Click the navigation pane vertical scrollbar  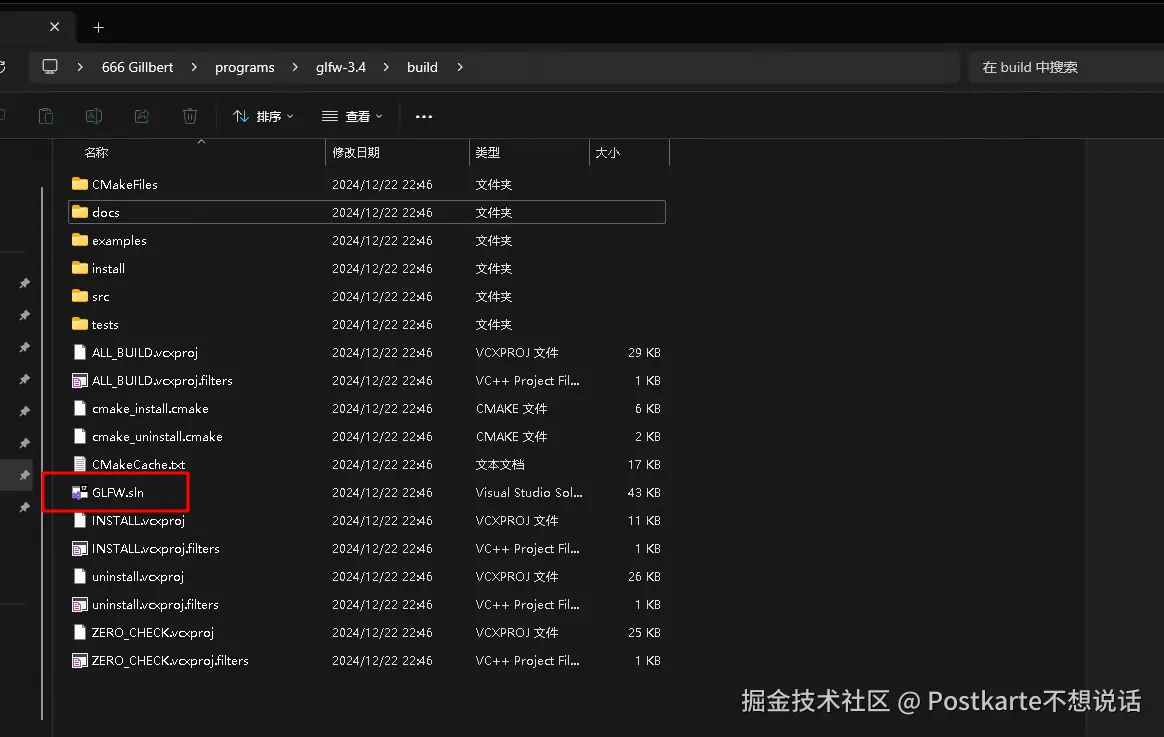(x=42, y=453)
